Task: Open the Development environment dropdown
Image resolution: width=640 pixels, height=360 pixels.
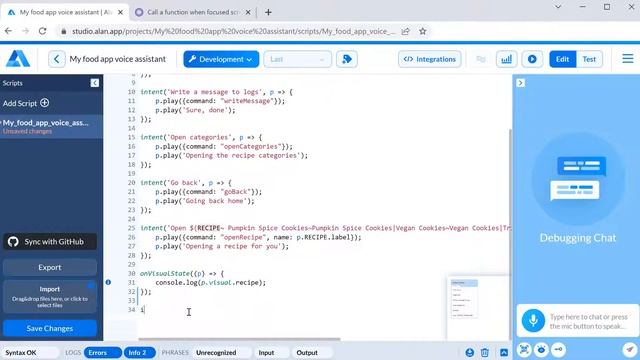Action: (221, 59)
